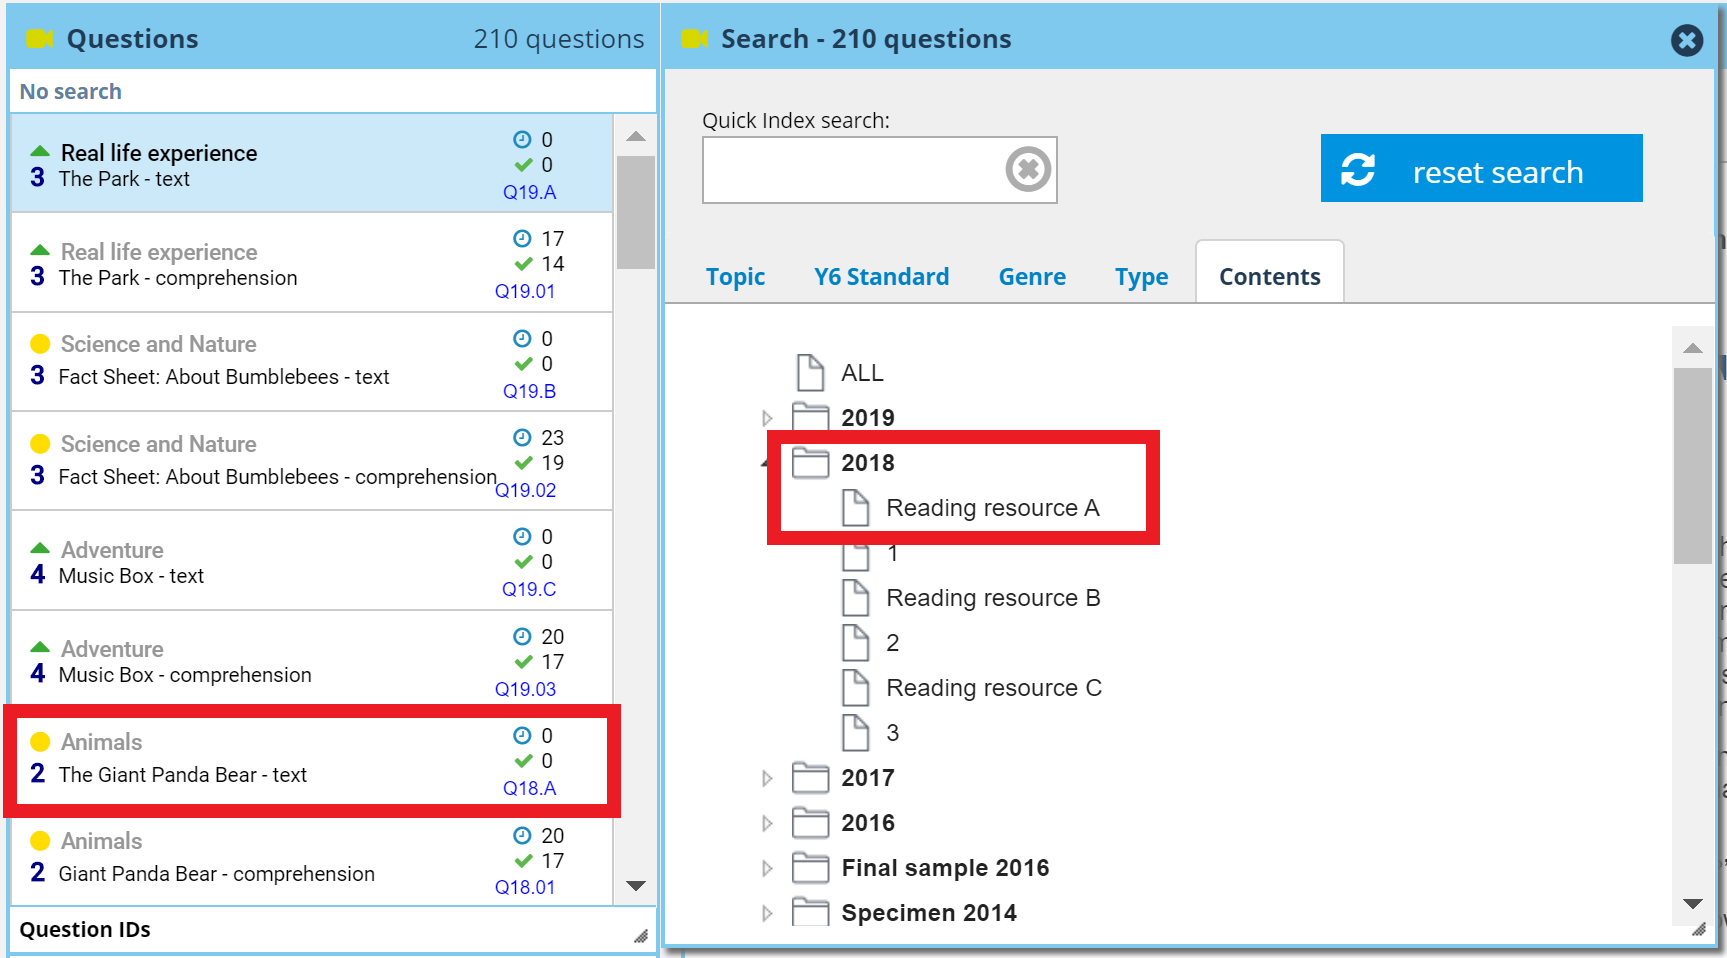
Task: Click the Reading resource C page icon
Action: click(855, 688)
